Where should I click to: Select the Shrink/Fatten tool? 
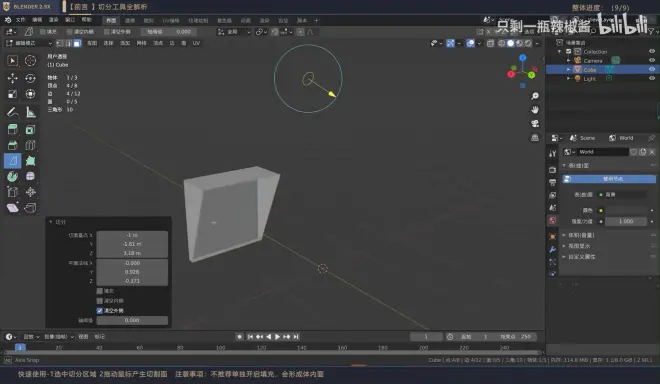point(30,192)
